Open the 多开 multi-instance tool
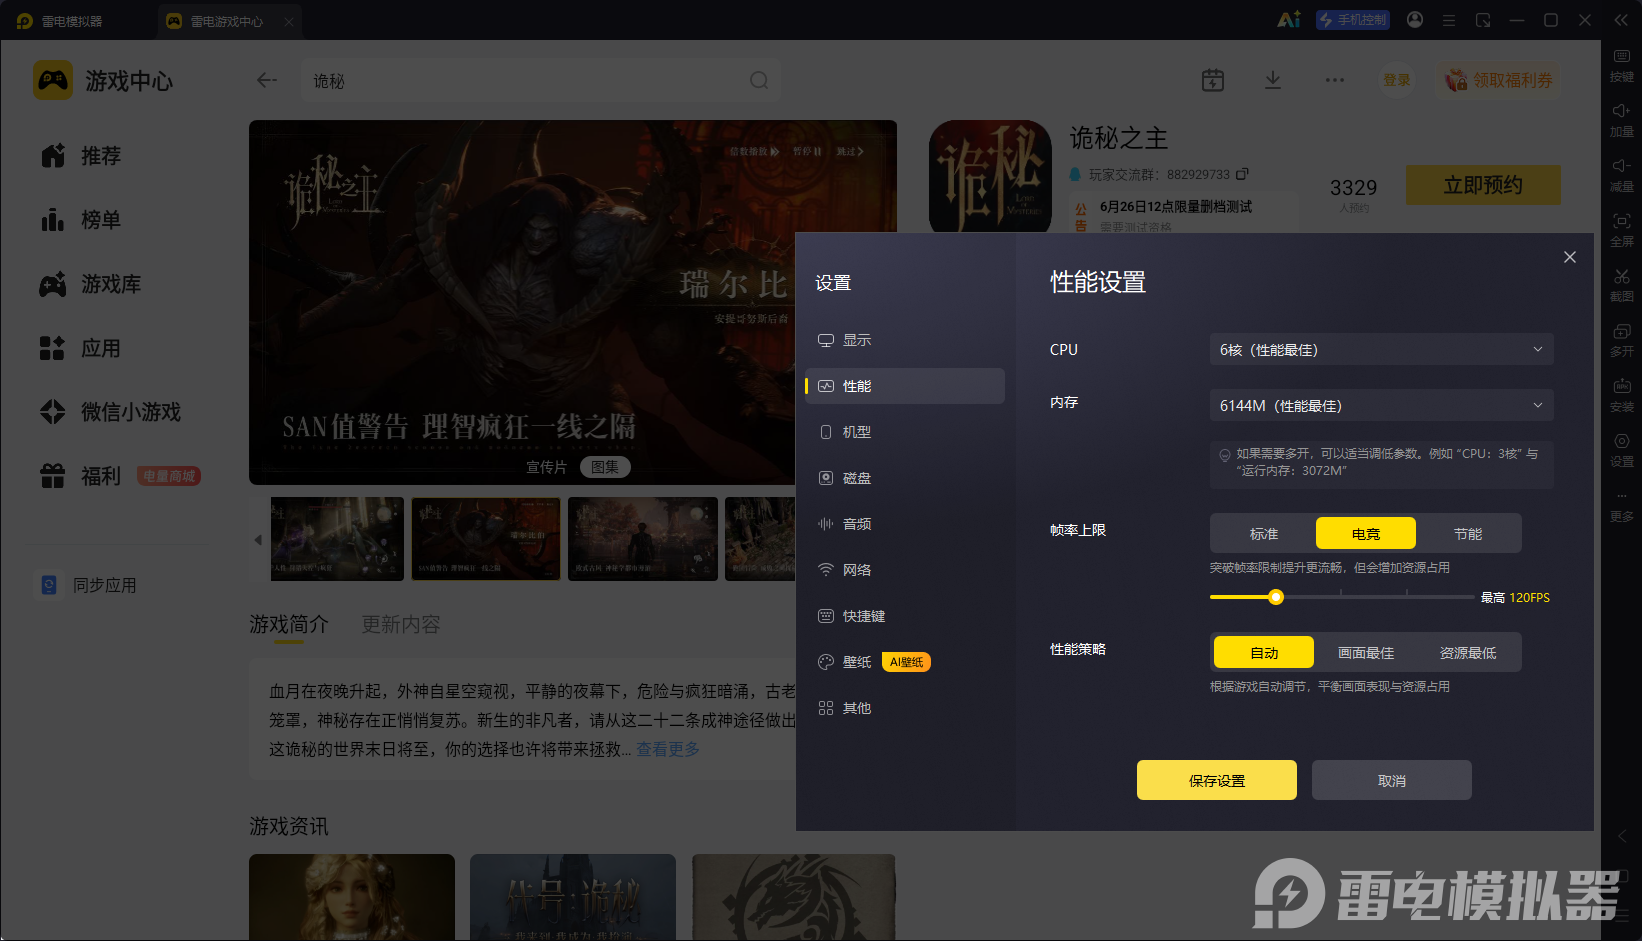This screenshot has height=941, width=1642. [x=1621, y=340]
